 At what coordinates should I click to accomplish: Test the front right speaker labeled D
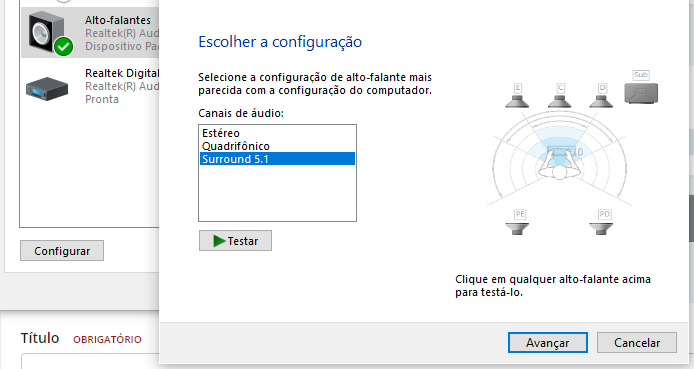(601, 96)
